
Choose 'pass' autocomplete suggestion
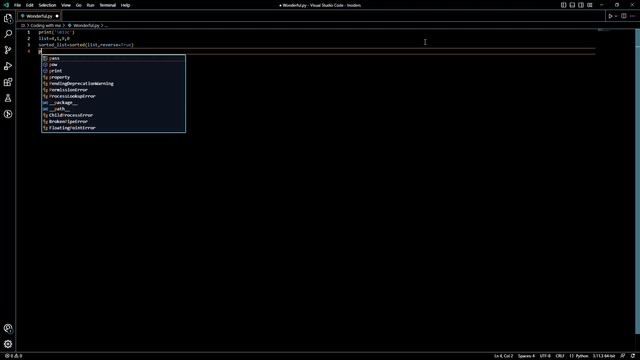pyautogui.click(x=113, y=58)
